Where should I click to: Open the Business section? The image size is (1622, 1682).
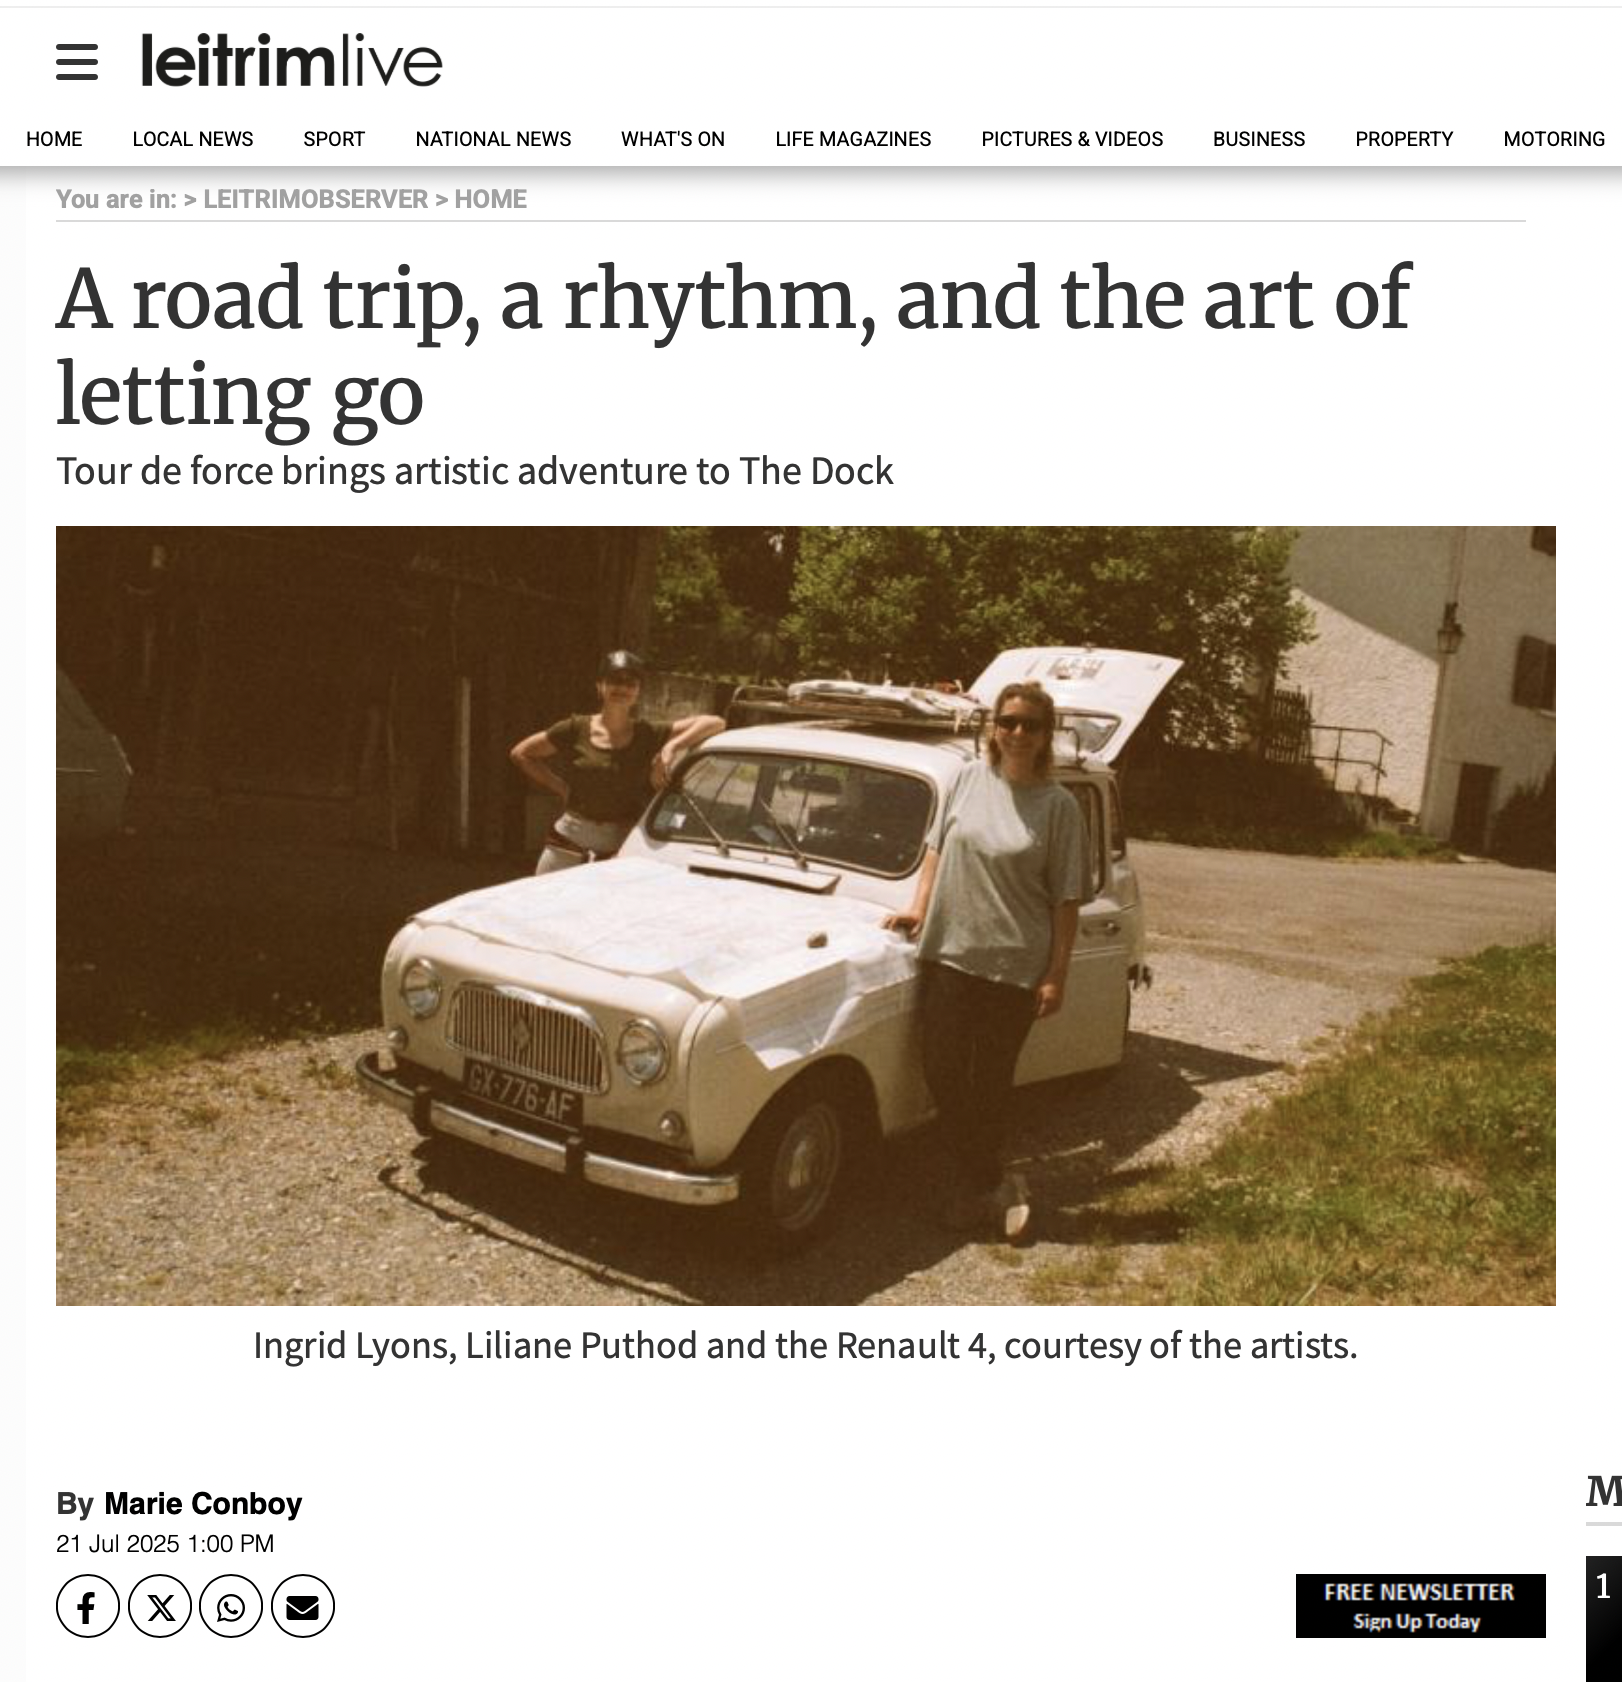[x=1259, y=139]
